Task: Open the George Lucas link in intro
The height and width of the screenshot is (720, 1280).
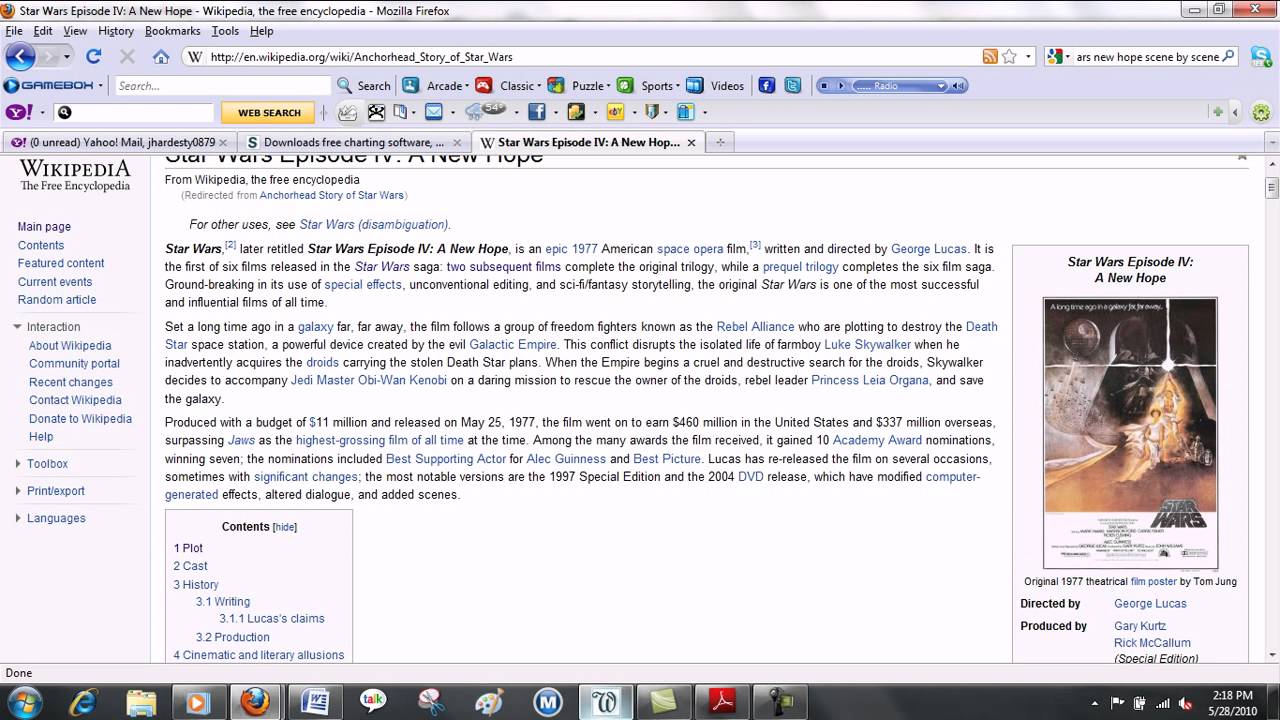Action: pos(929,249)
